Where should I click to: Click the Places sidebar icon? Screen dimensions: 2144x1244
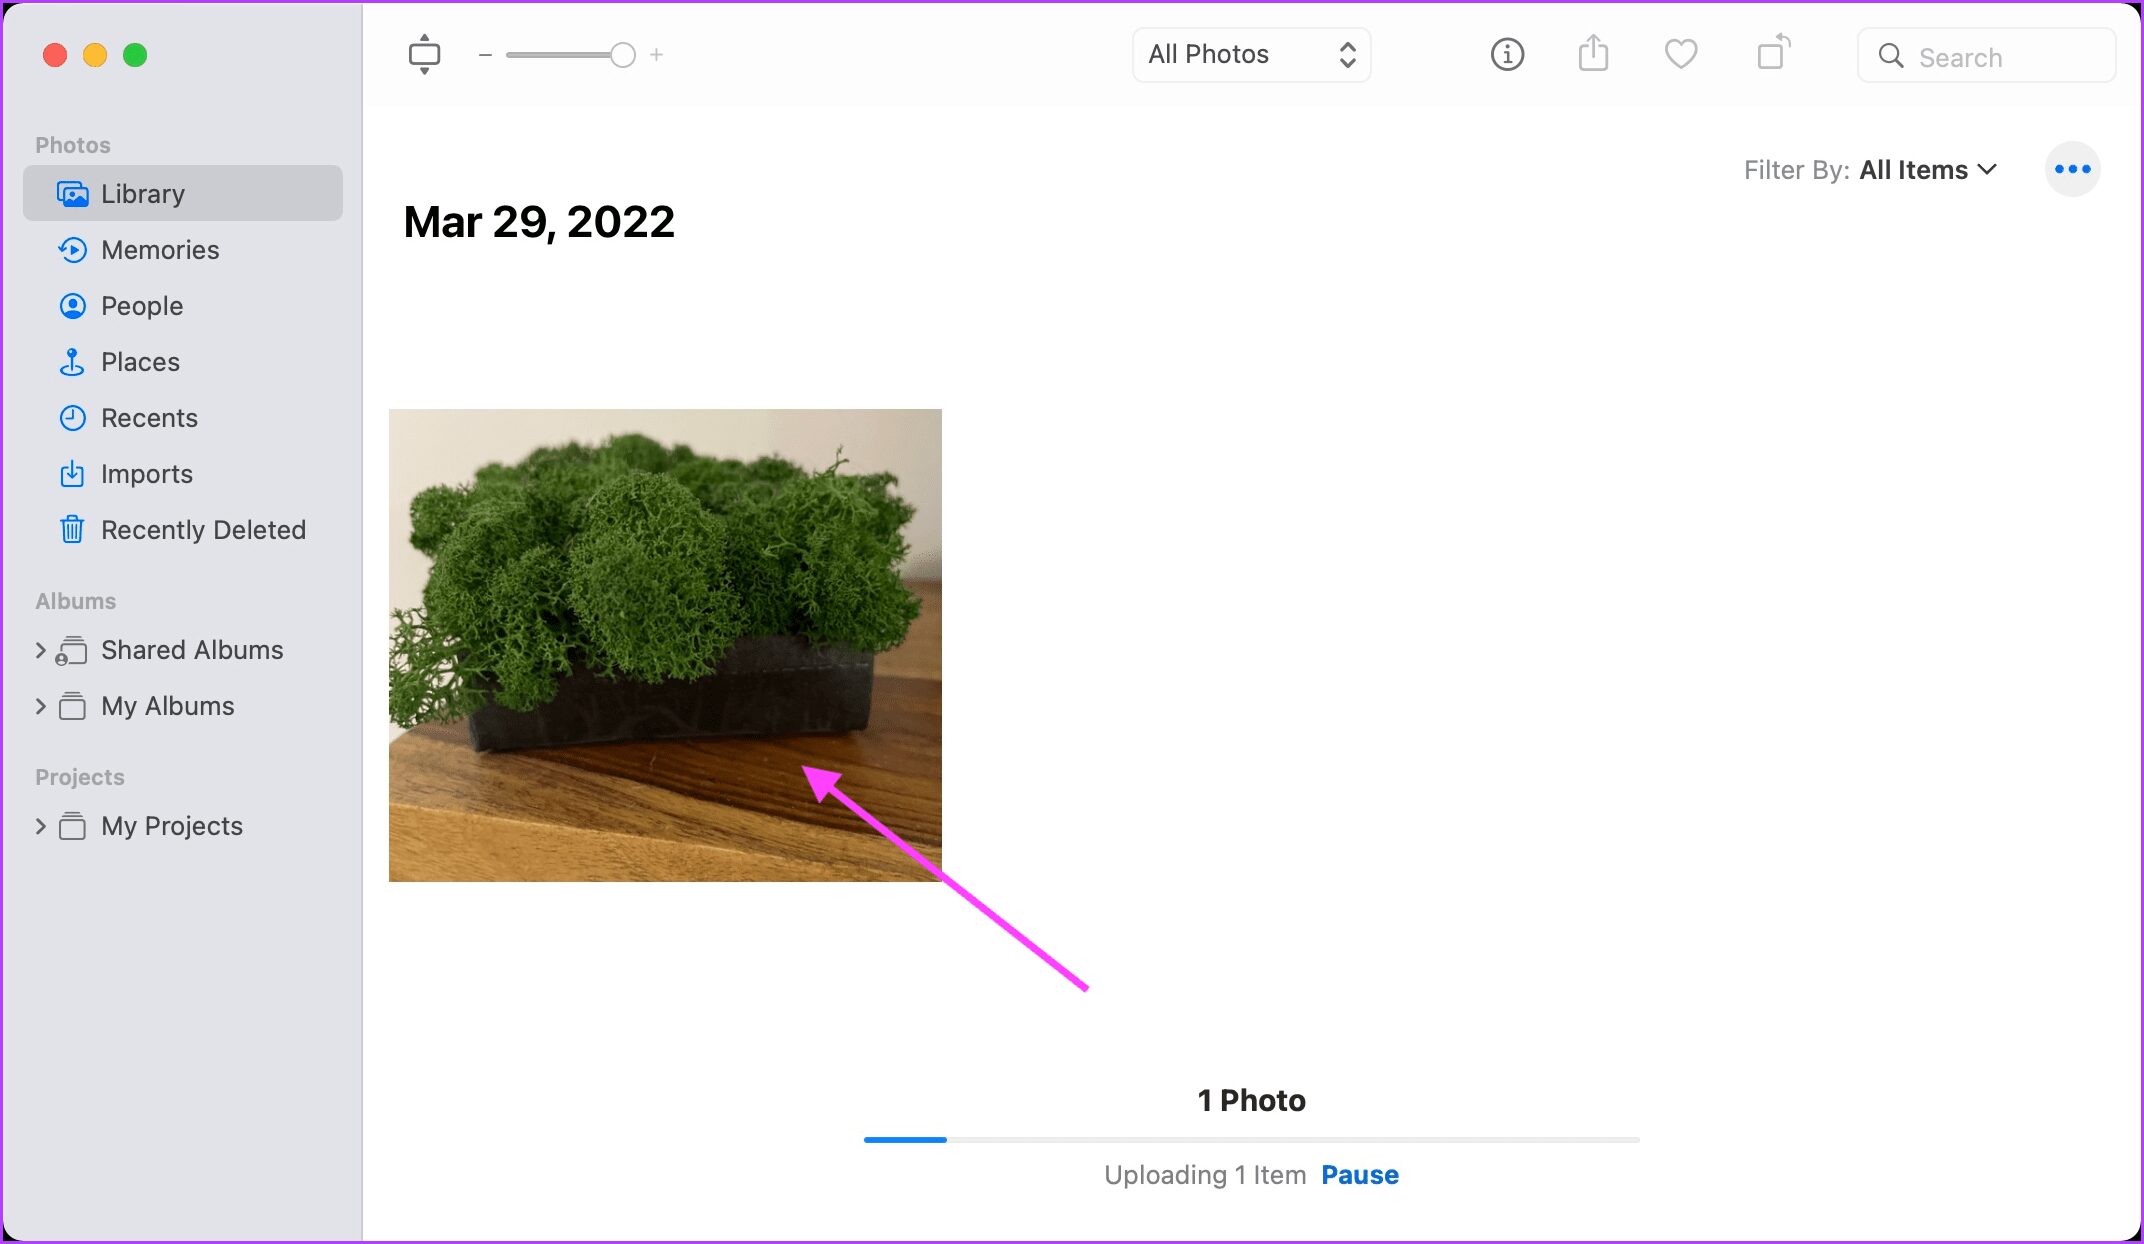71,361
